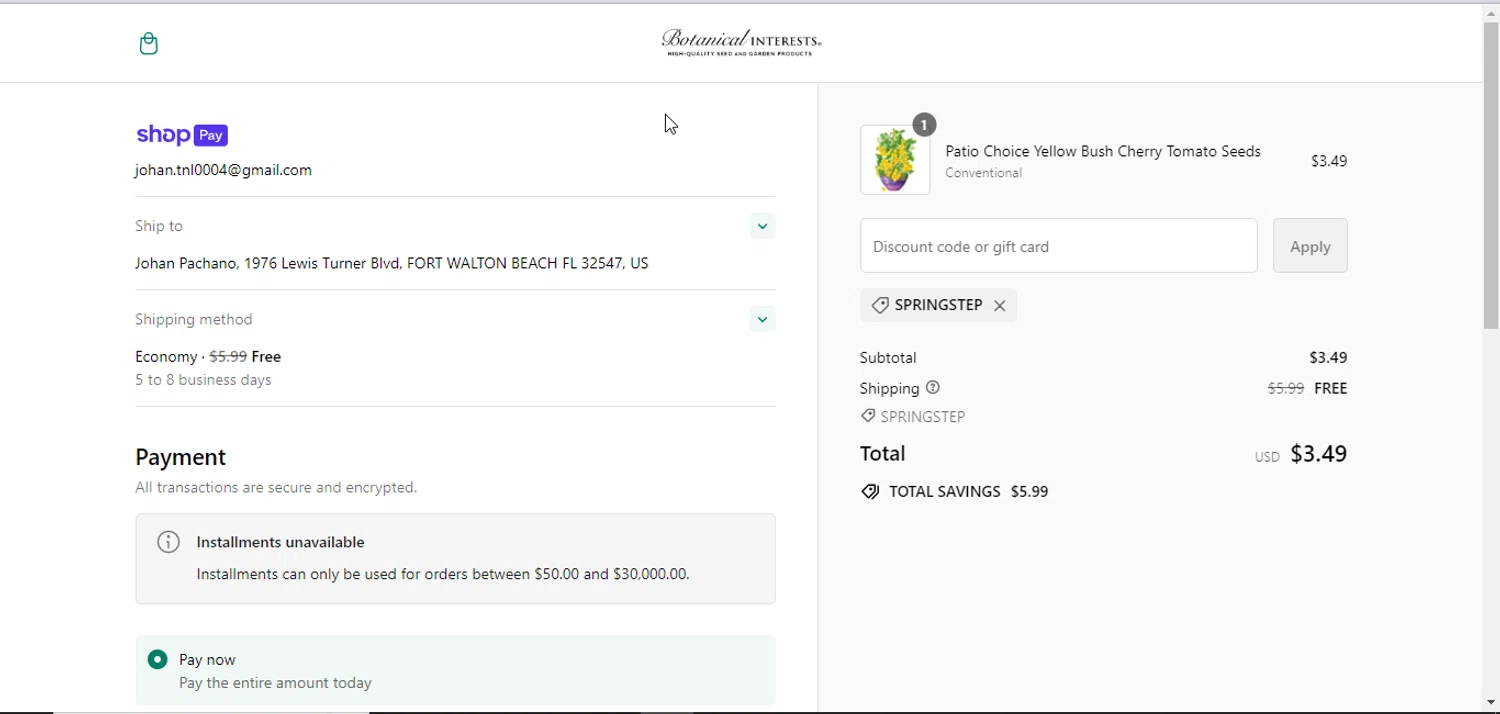The height and width of the screenshot is (714, 1500).
Task: Select the Pay now radio button
Action: tap(157, 659)
